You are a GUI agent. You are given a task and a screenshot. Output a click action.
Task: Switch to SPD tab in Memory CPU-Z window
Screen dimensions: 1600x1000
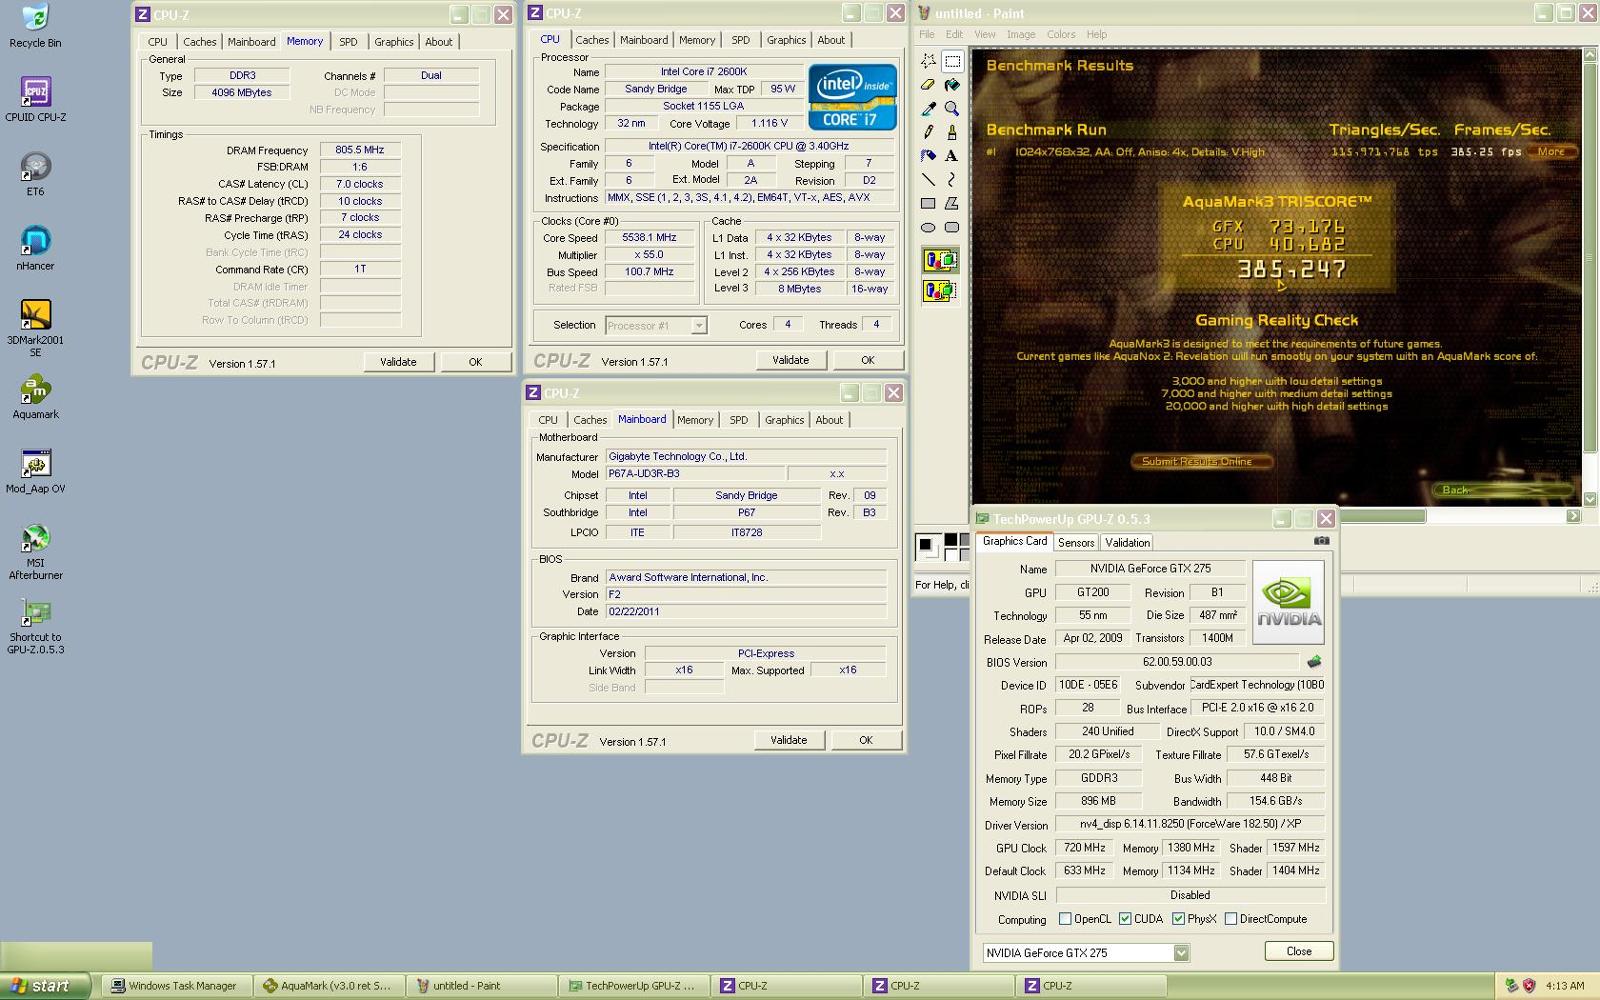(x=348, y=42)
